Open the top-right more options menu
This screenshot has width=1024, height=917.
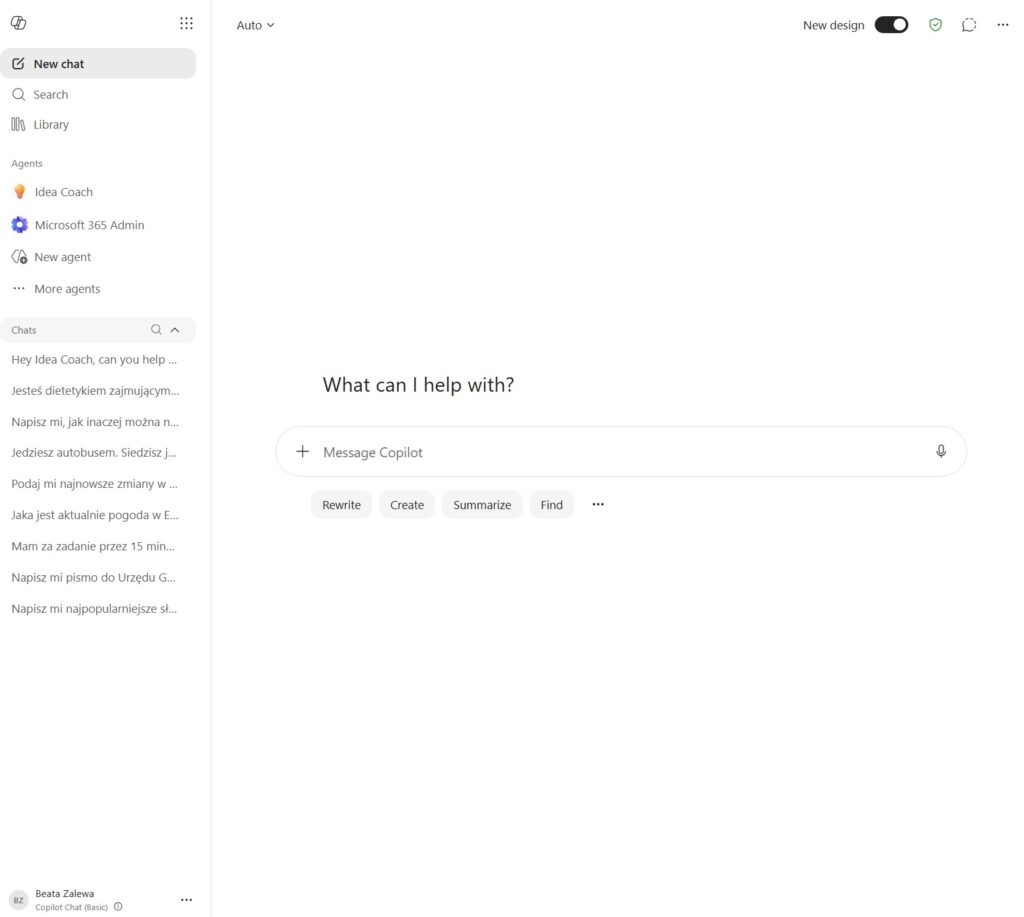coord(1002,25)
